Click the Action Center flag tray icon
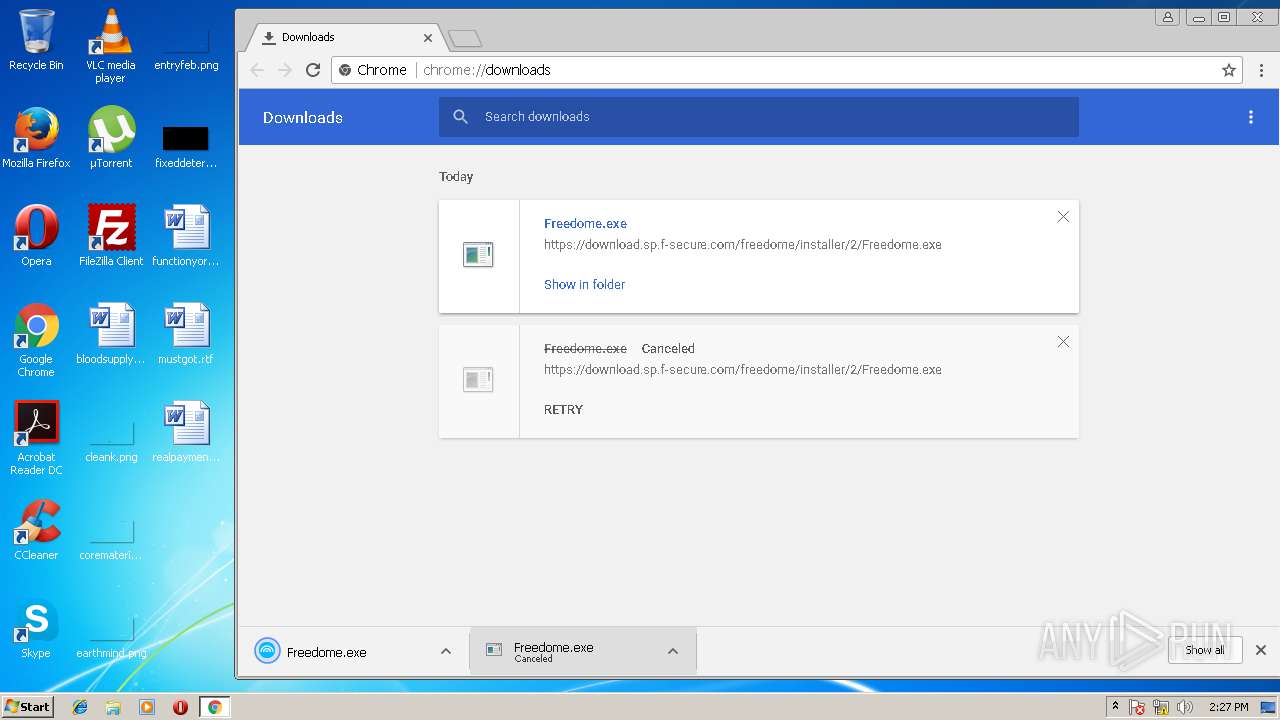 click(x=1137, y=707)
